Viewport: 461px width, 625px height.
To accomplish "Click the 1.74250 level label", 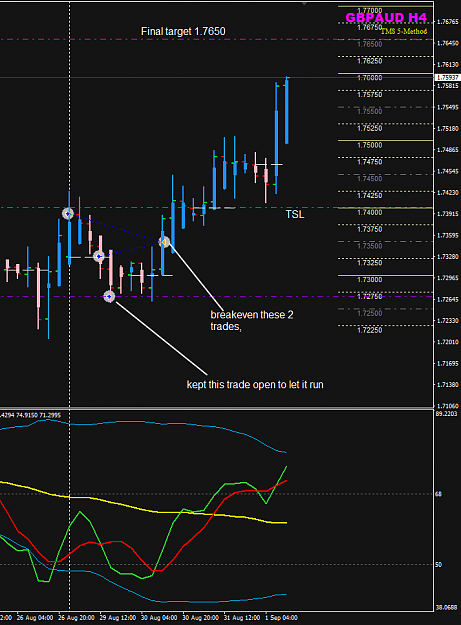I will coord(369,195).
